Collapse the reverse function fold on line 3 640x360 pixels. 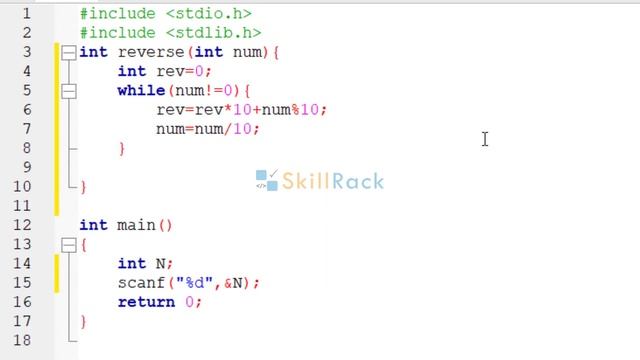[69, 53]
